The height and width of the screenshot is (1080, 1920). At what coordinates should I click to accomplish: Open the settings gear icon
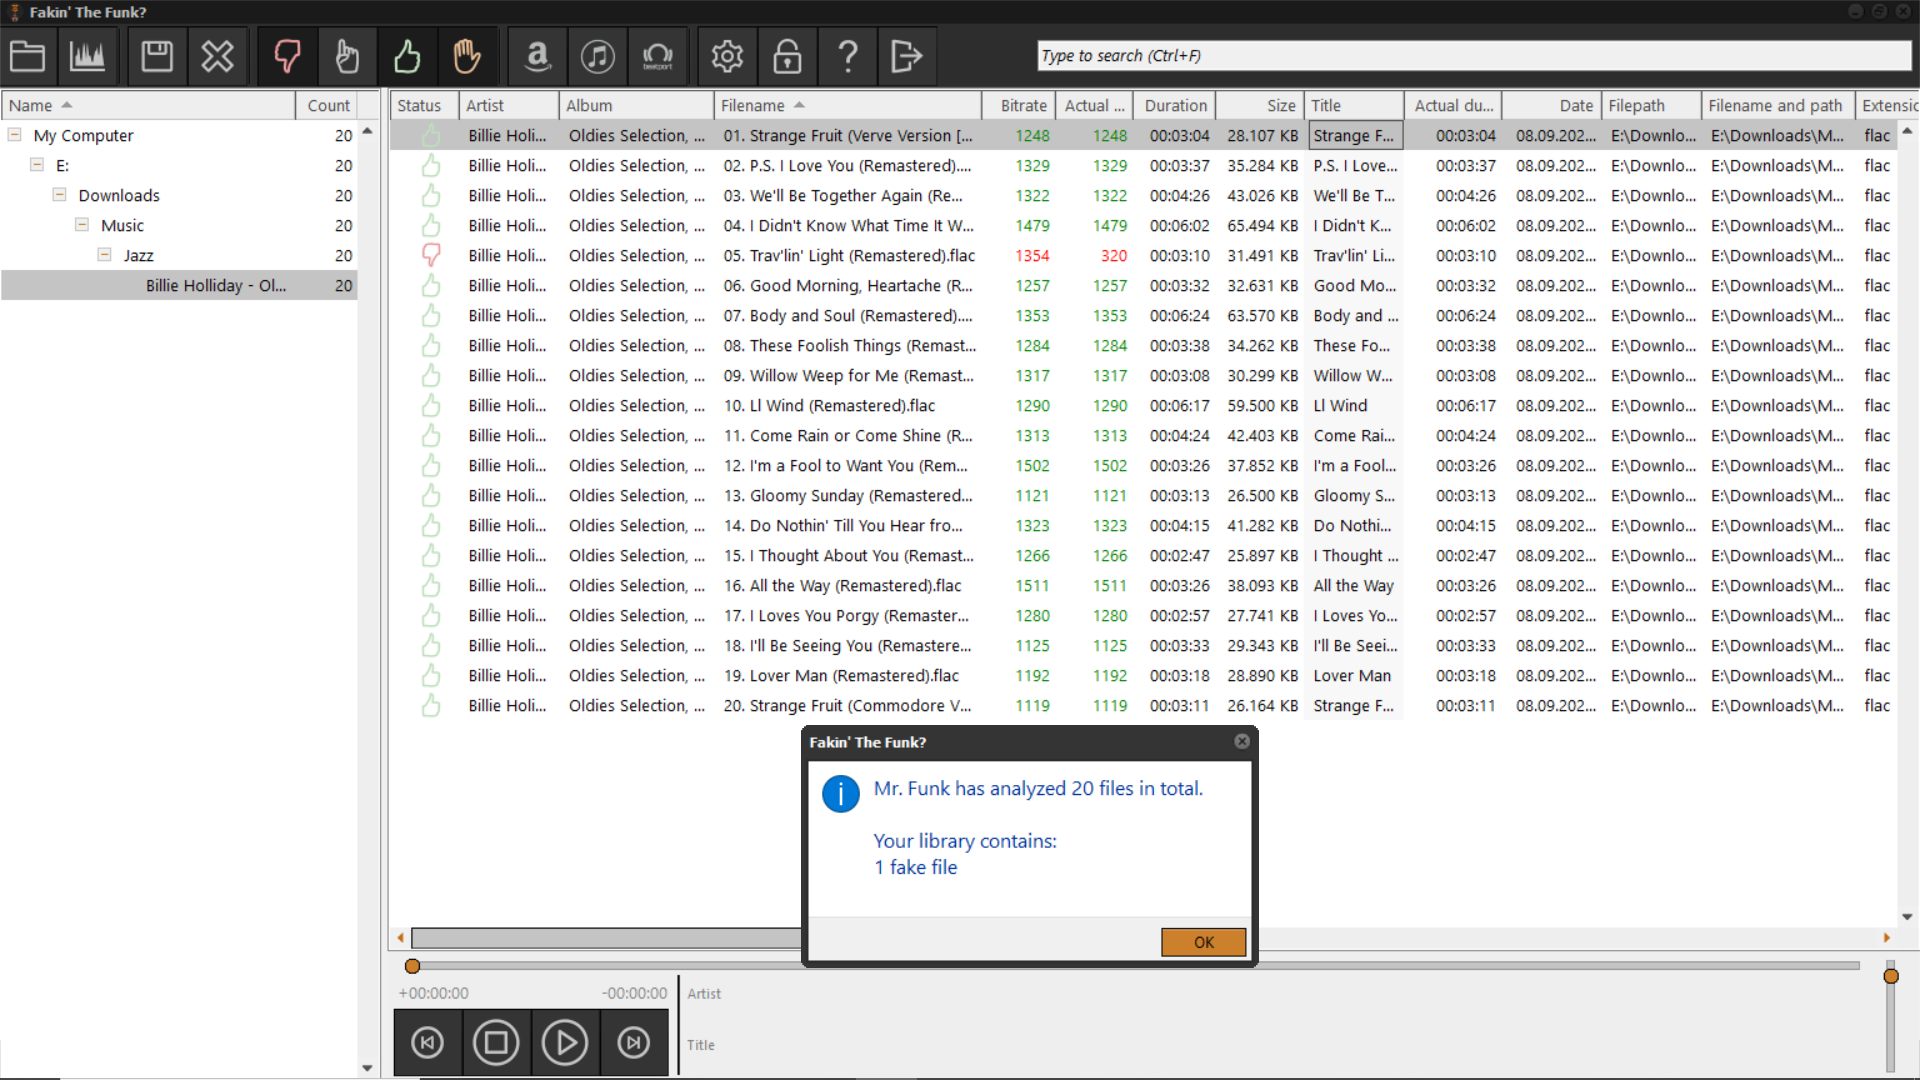(727, 56)
